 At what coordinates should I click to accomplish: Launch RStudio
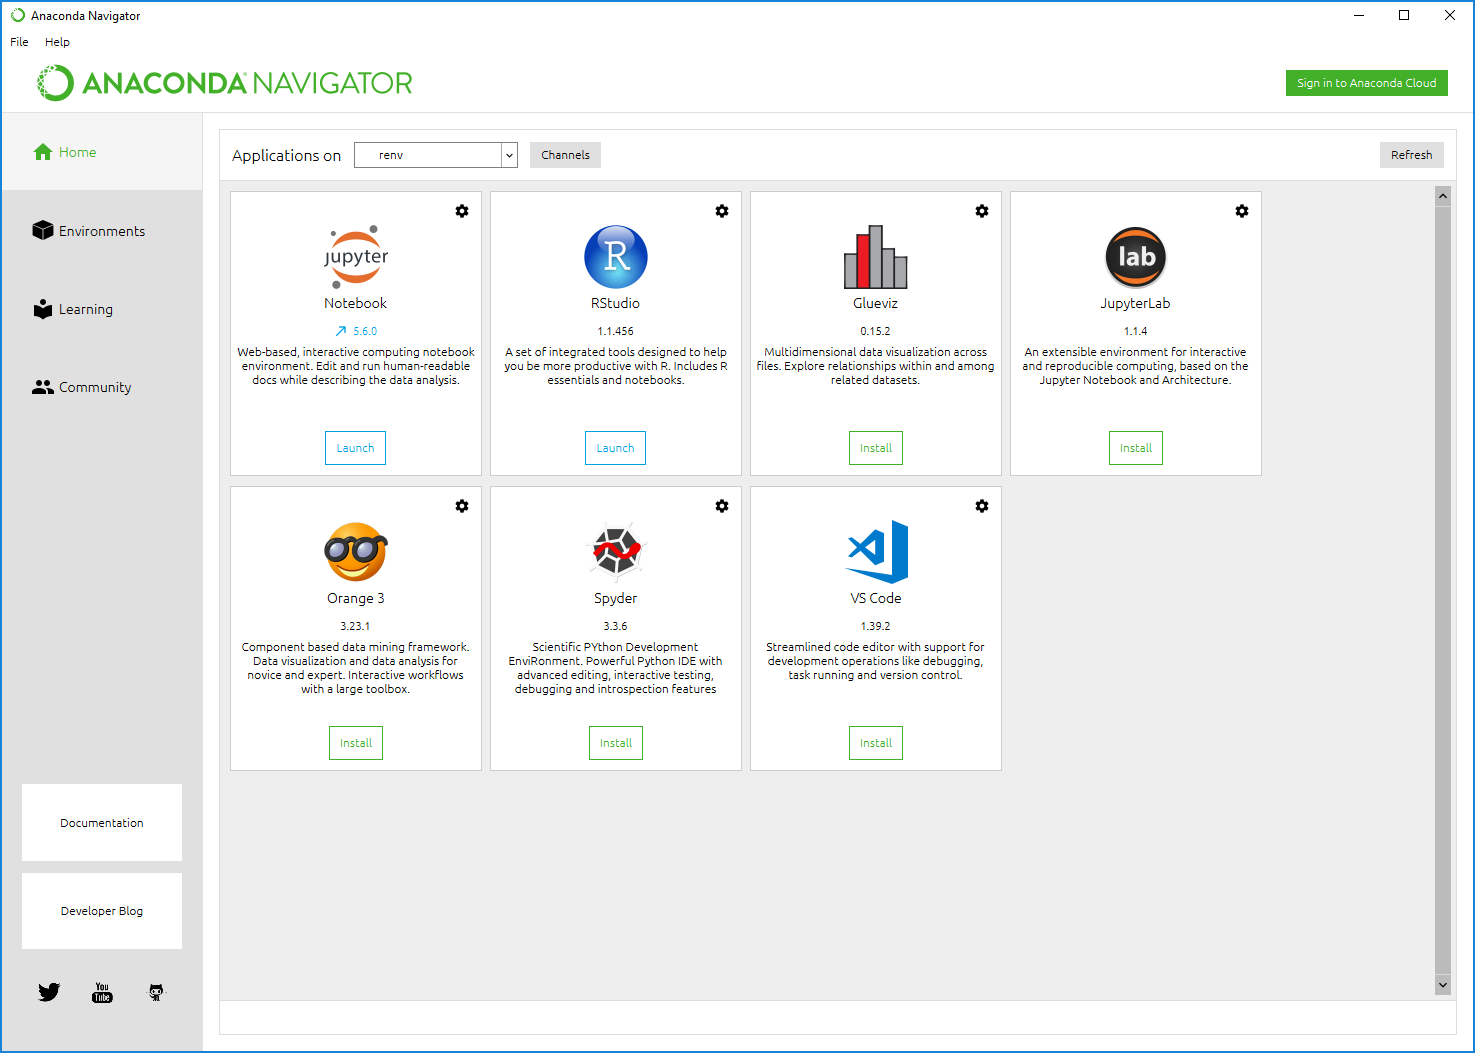pos(615,448)
